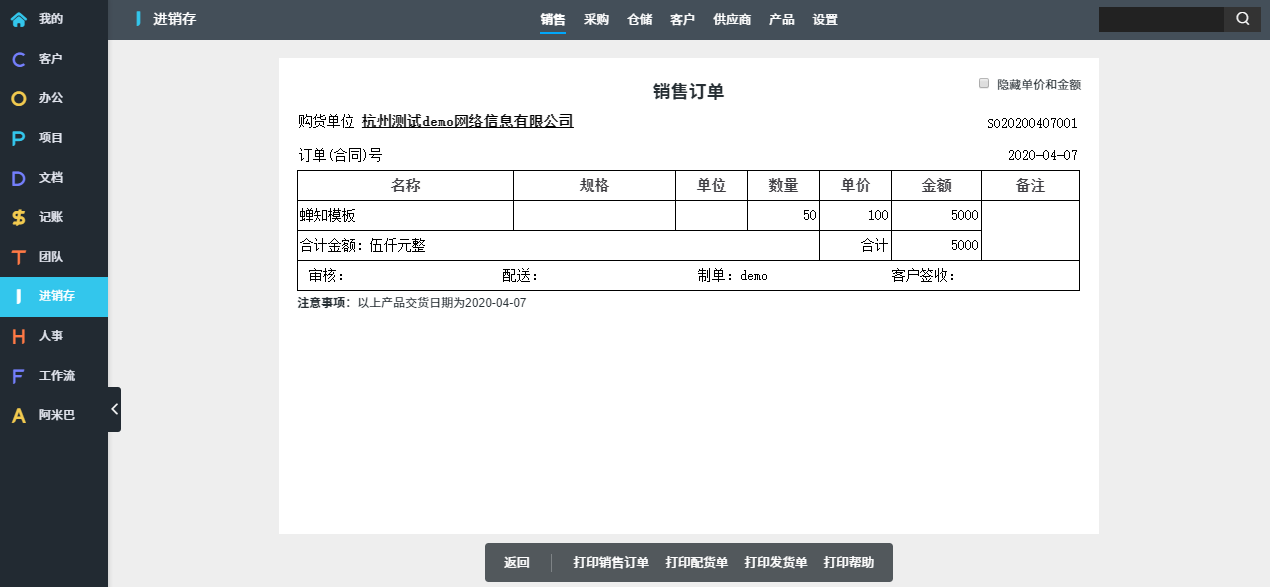Click the 返回 back button

516,563
